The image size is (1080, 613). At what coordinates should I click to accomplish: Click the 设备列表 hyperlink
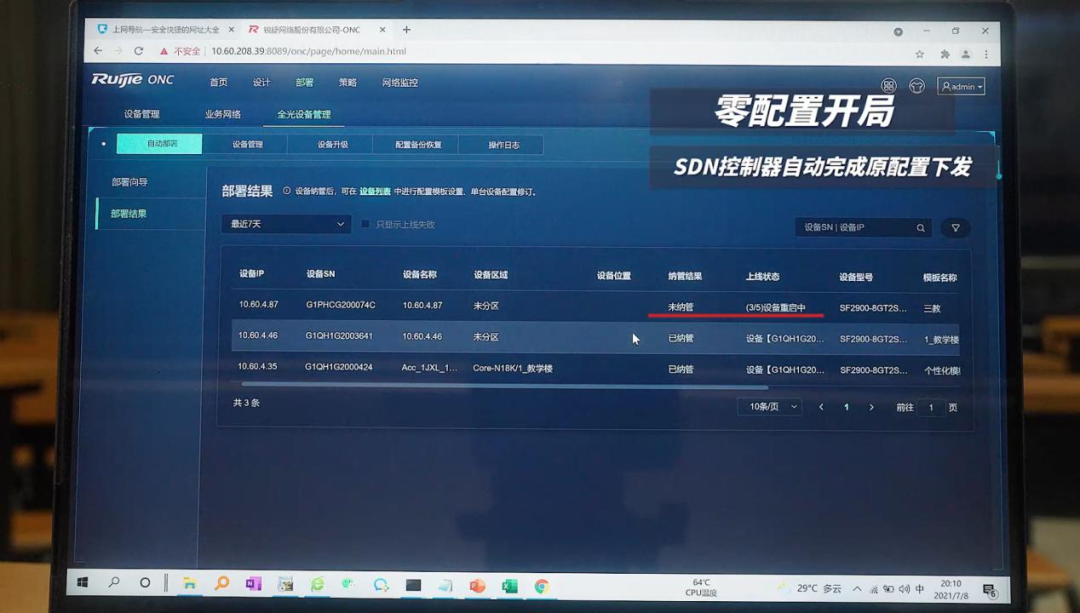[375, 191]
